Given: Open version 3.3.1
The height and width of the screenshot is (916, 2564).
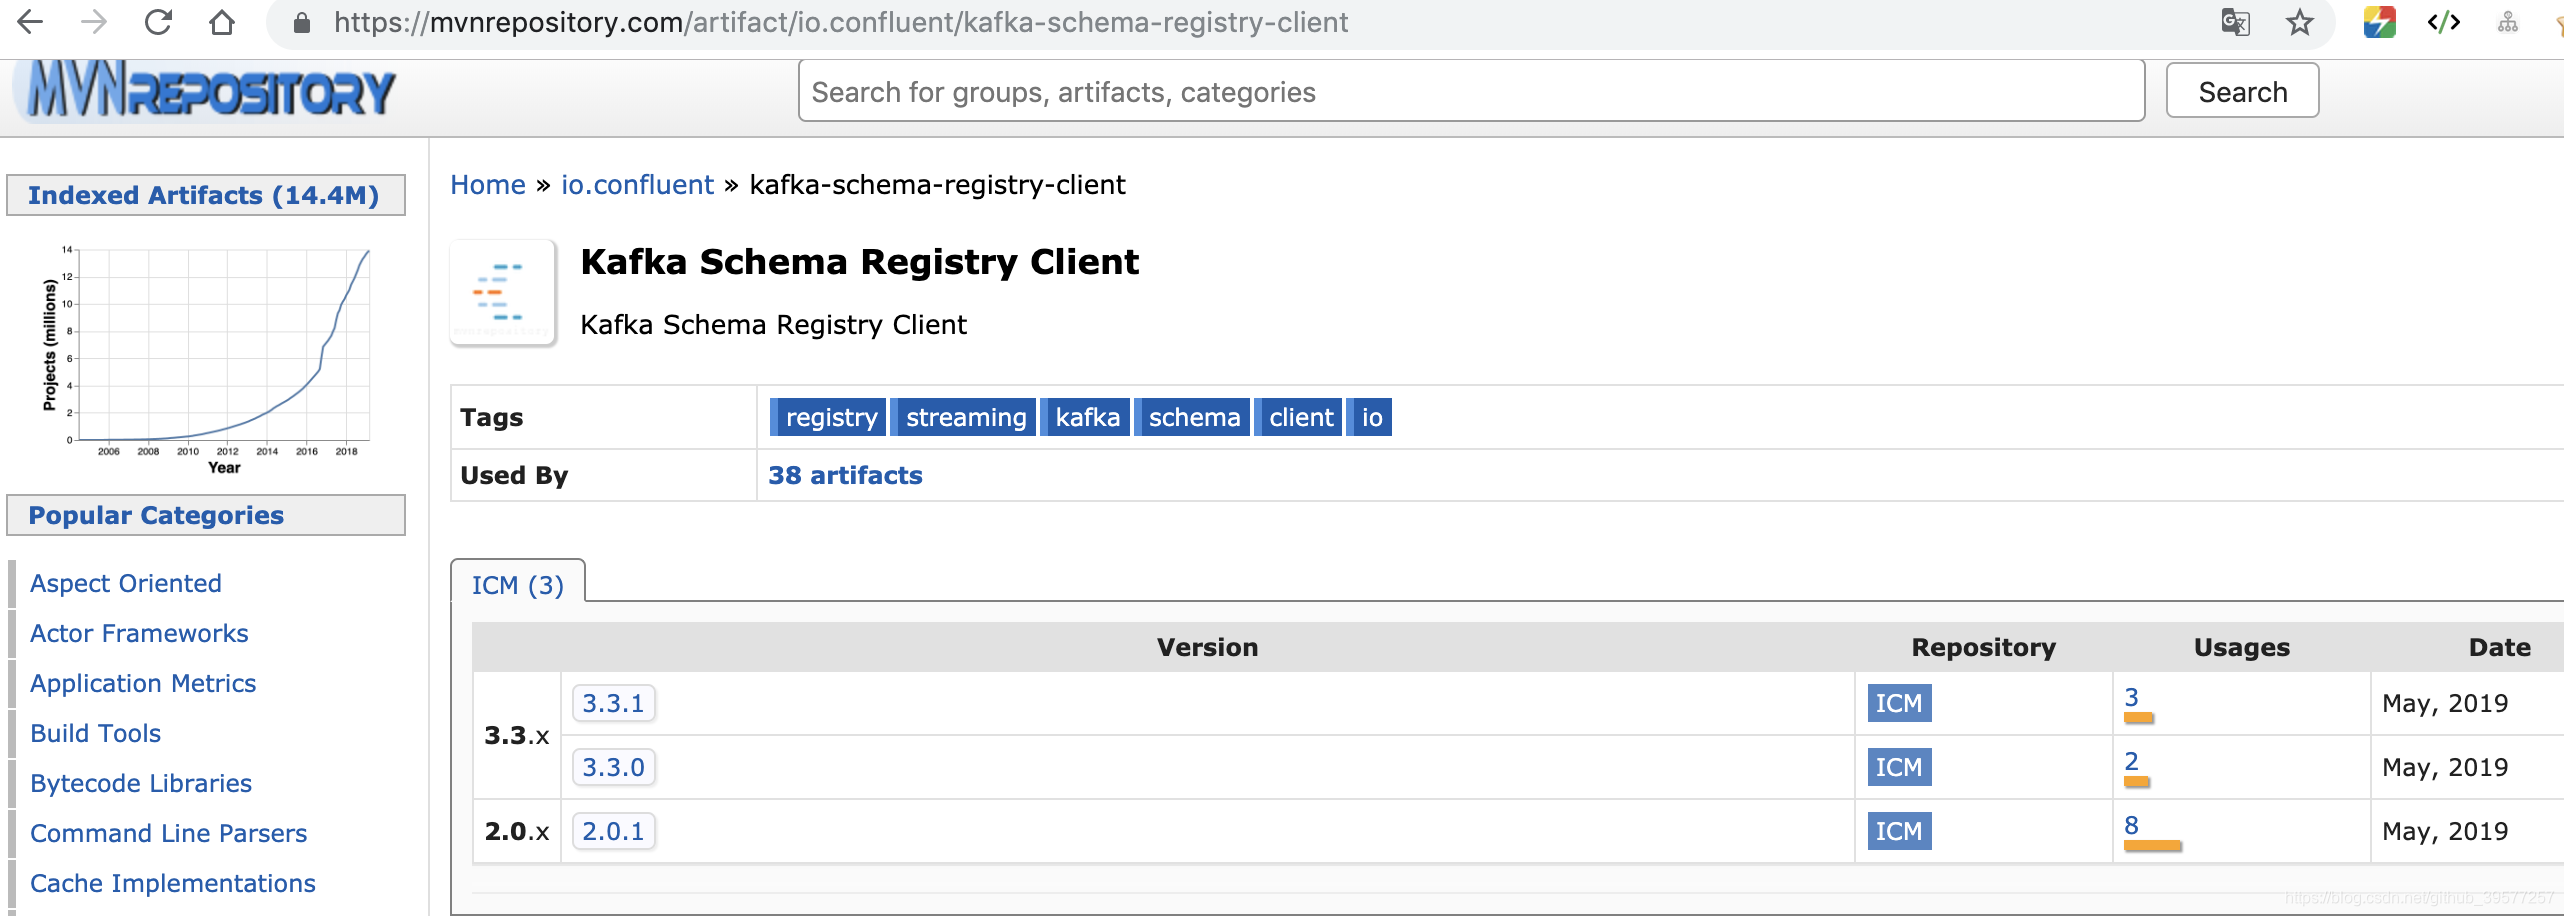Looking at the screenshot, I should point(613,703).
